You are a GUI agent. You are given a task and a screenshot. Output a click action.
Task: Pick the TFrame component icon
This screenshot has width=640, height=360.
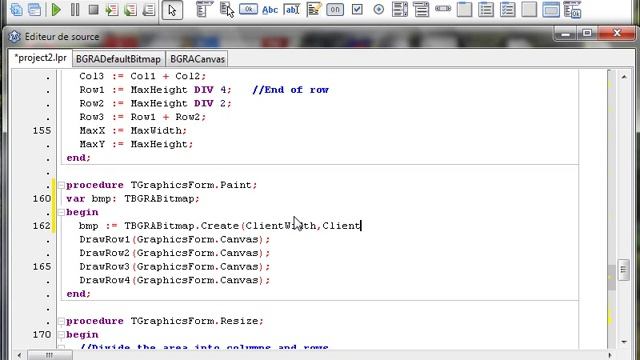click(551, 9)
